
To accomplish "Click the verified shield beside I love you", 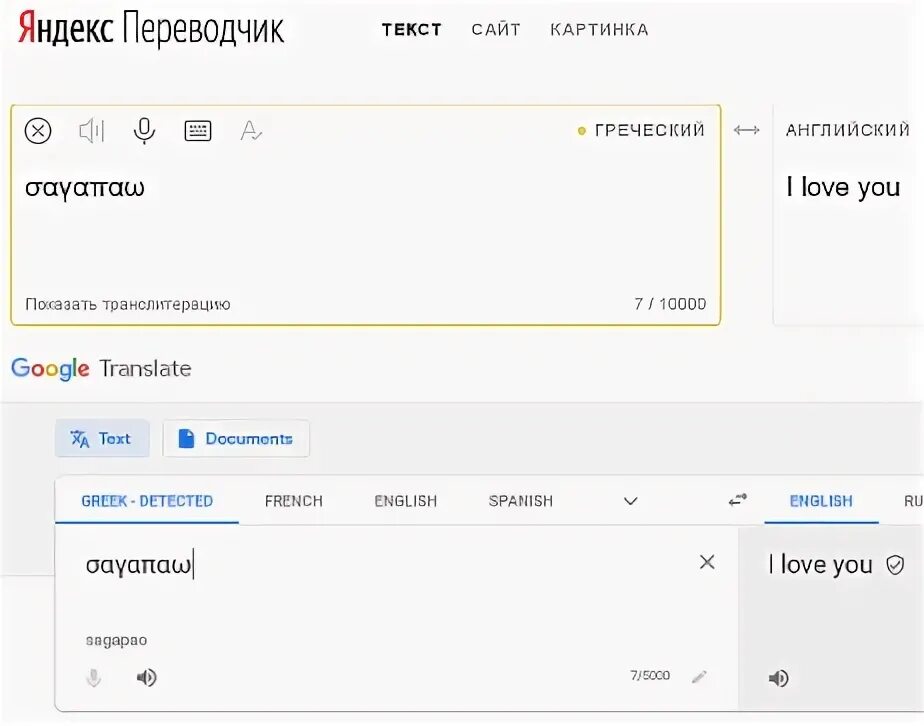I will click(x=895, y=565).
